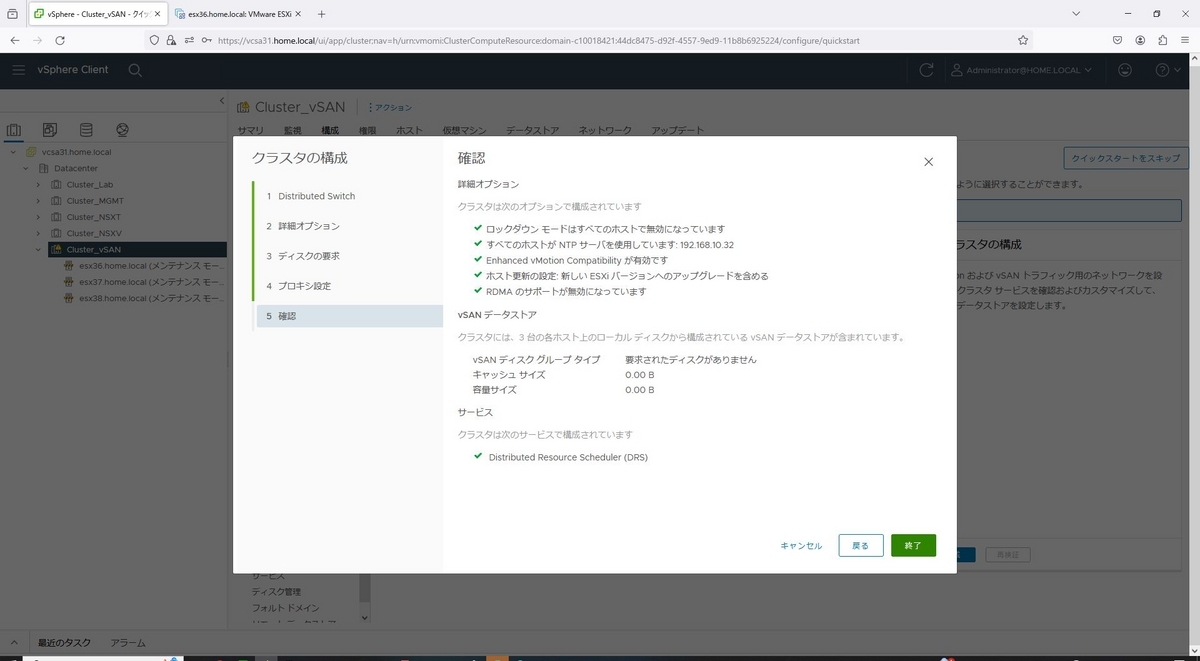Collapse the vcsa31.home.local tree node

(x=13, y=152)
